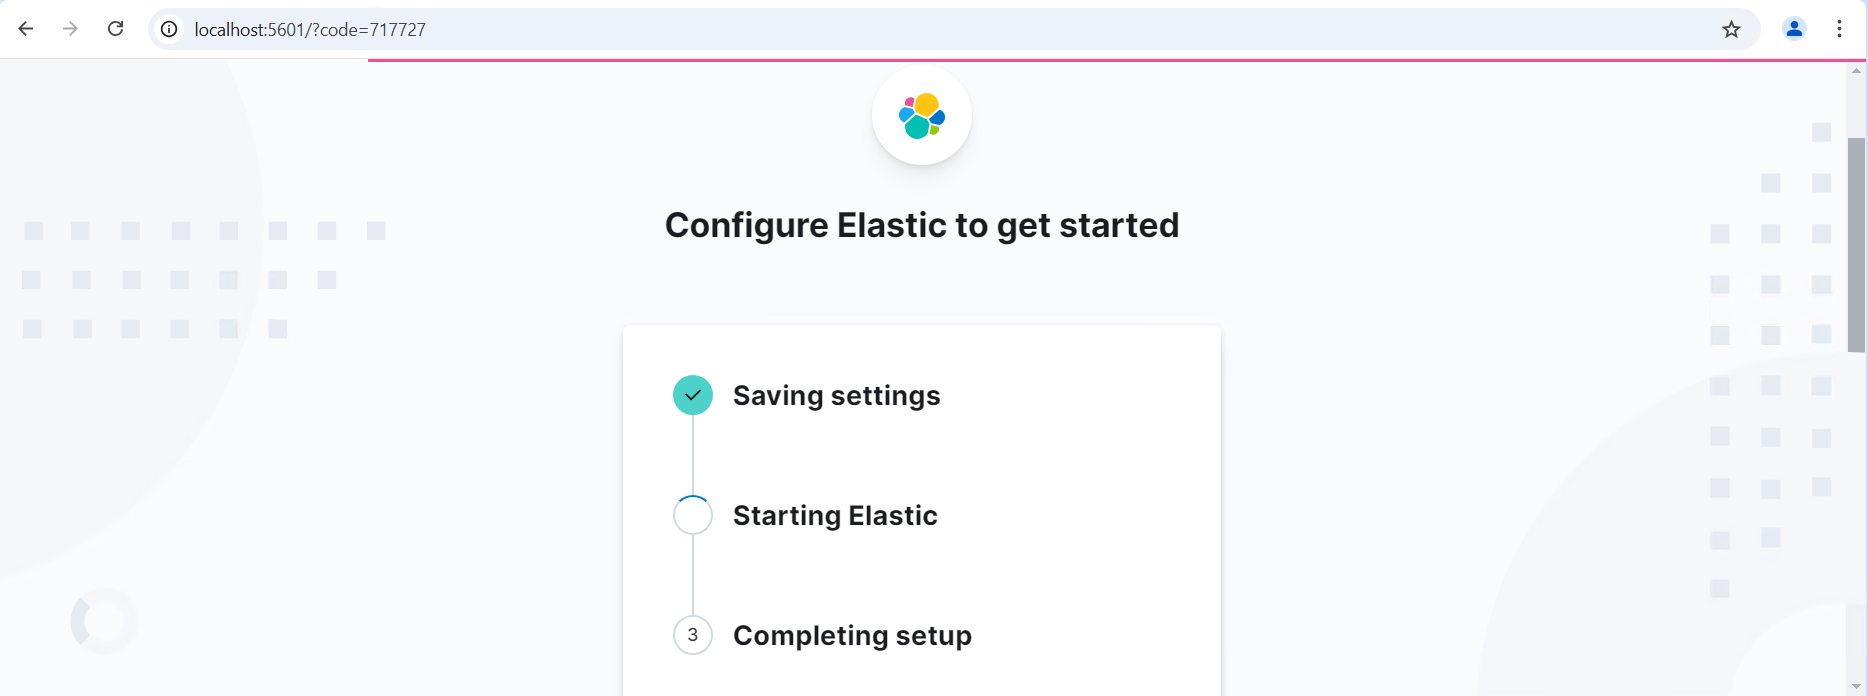
Task: Bookmark this tab with the star icon
Action: pos(1731,29)
